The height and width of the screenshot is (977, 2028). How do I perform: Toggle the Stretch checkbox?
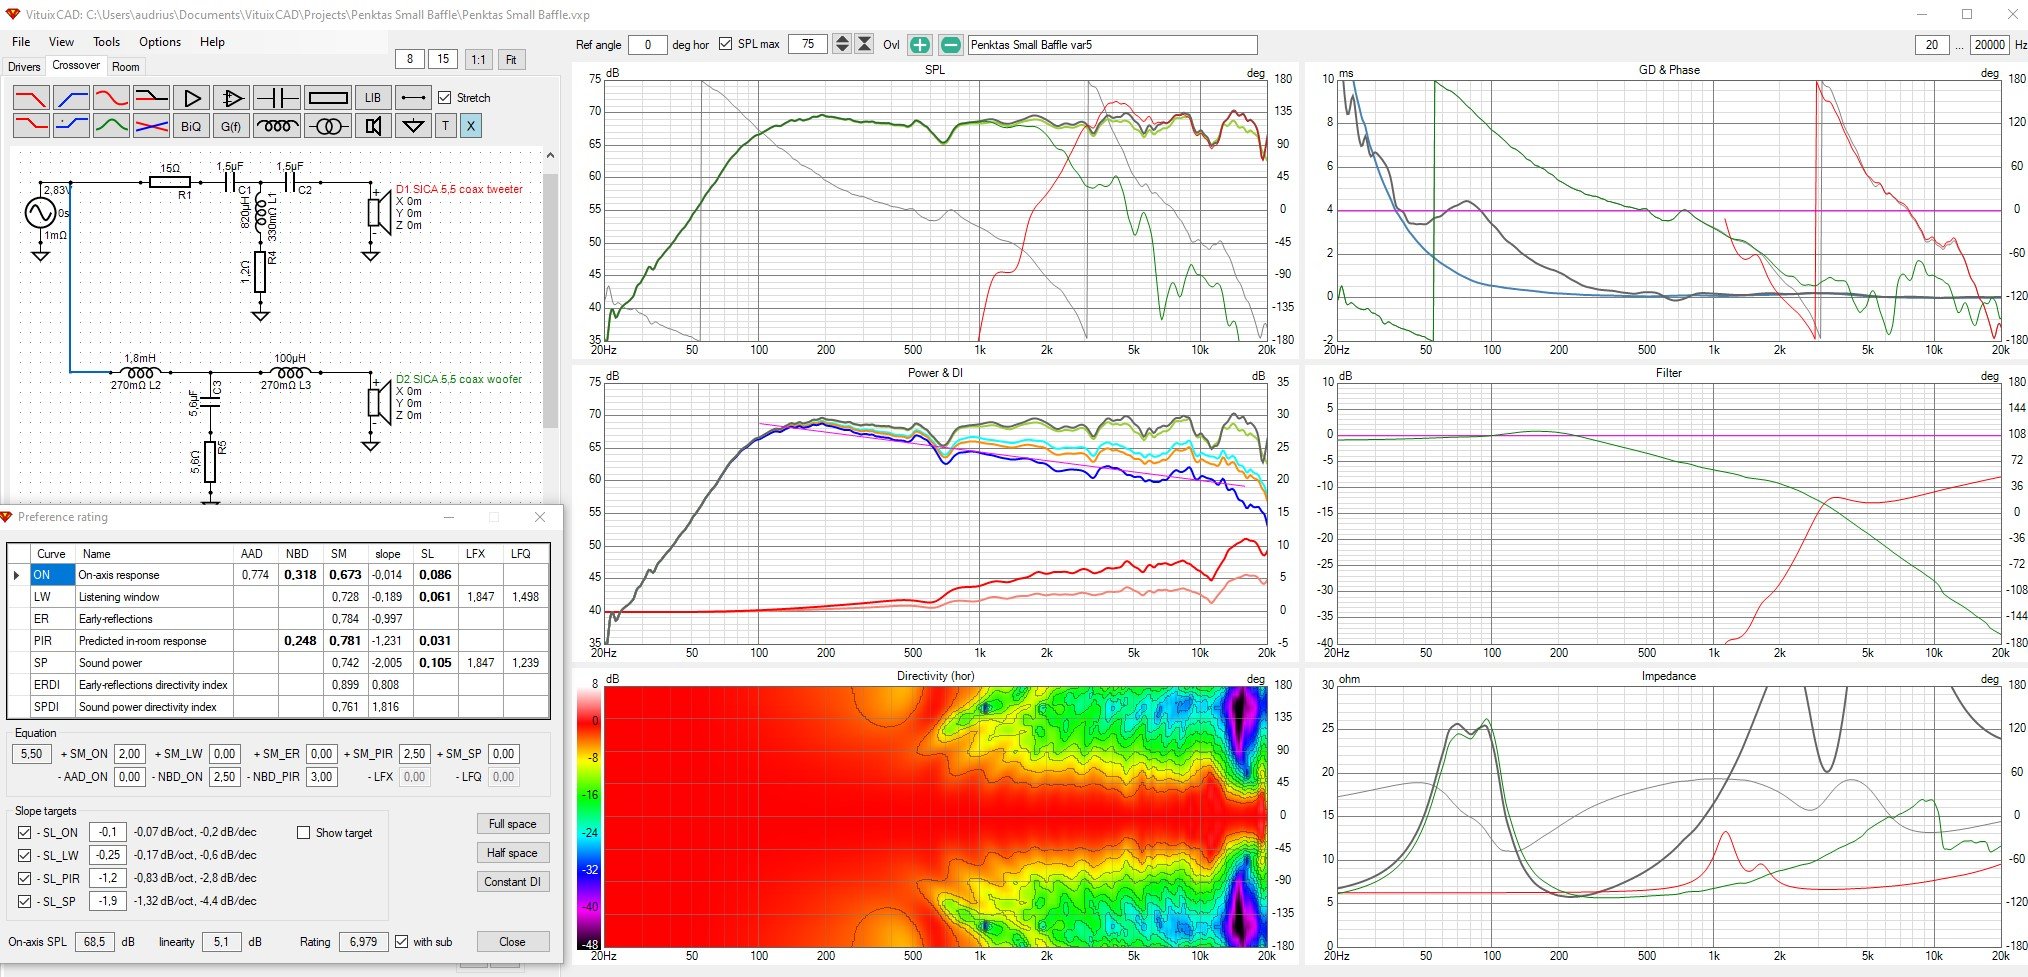tap(445, 98)
